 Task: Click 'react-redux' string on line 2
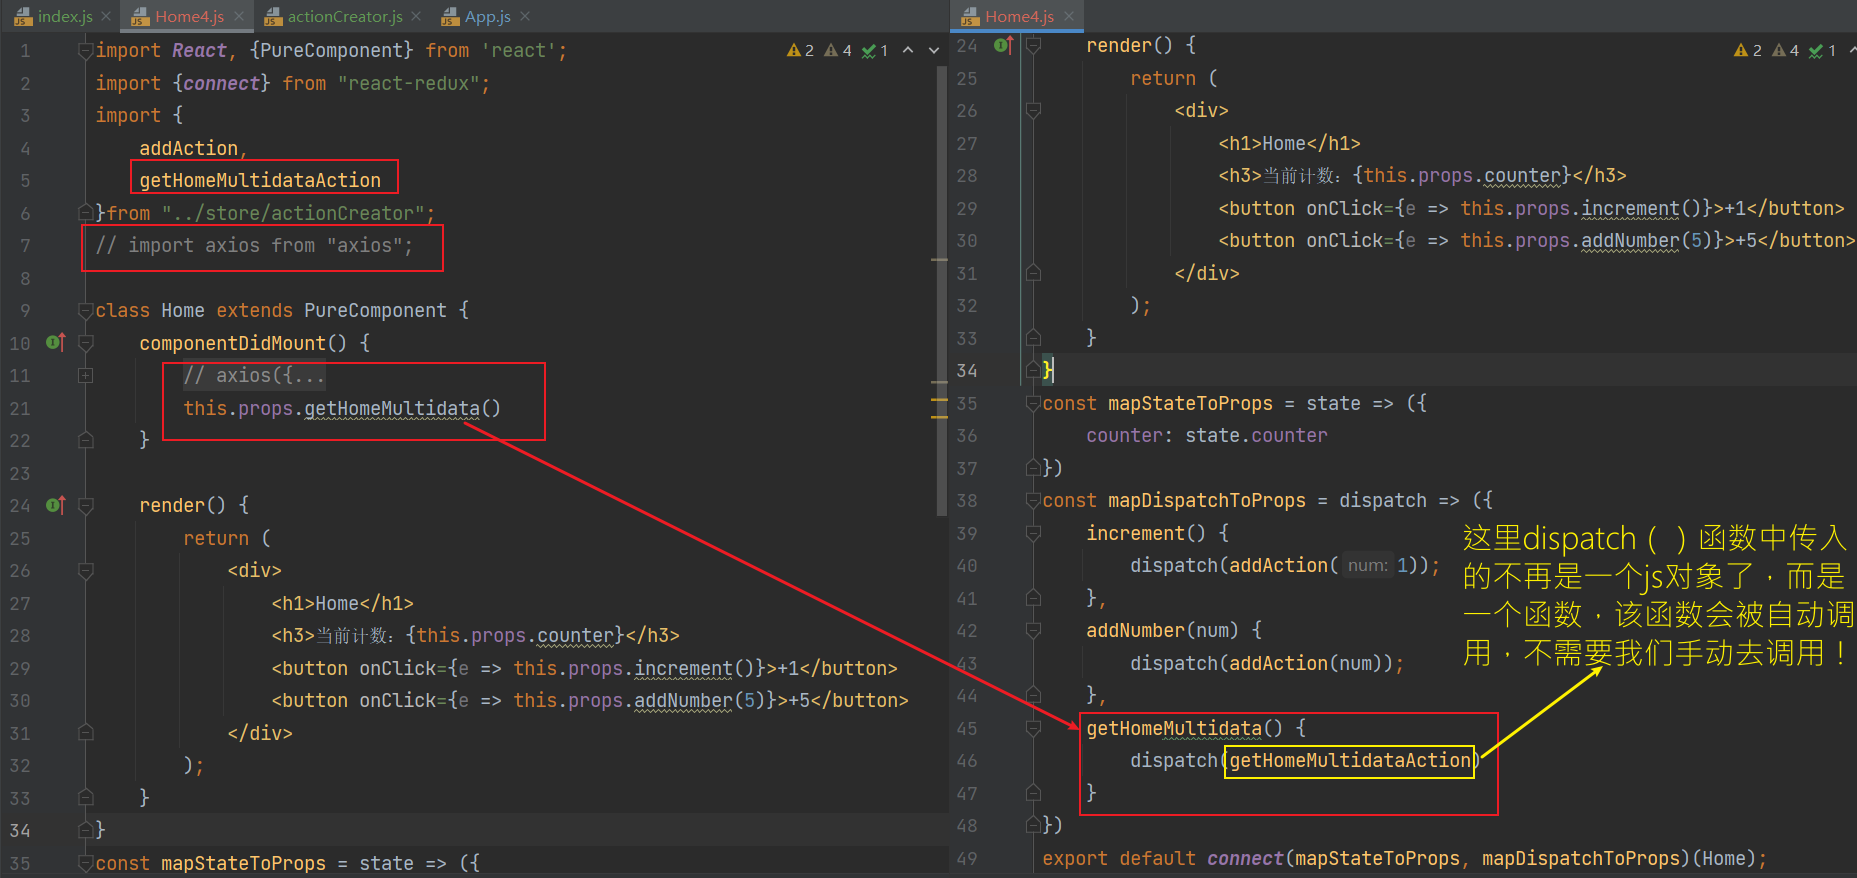point(409,83)
